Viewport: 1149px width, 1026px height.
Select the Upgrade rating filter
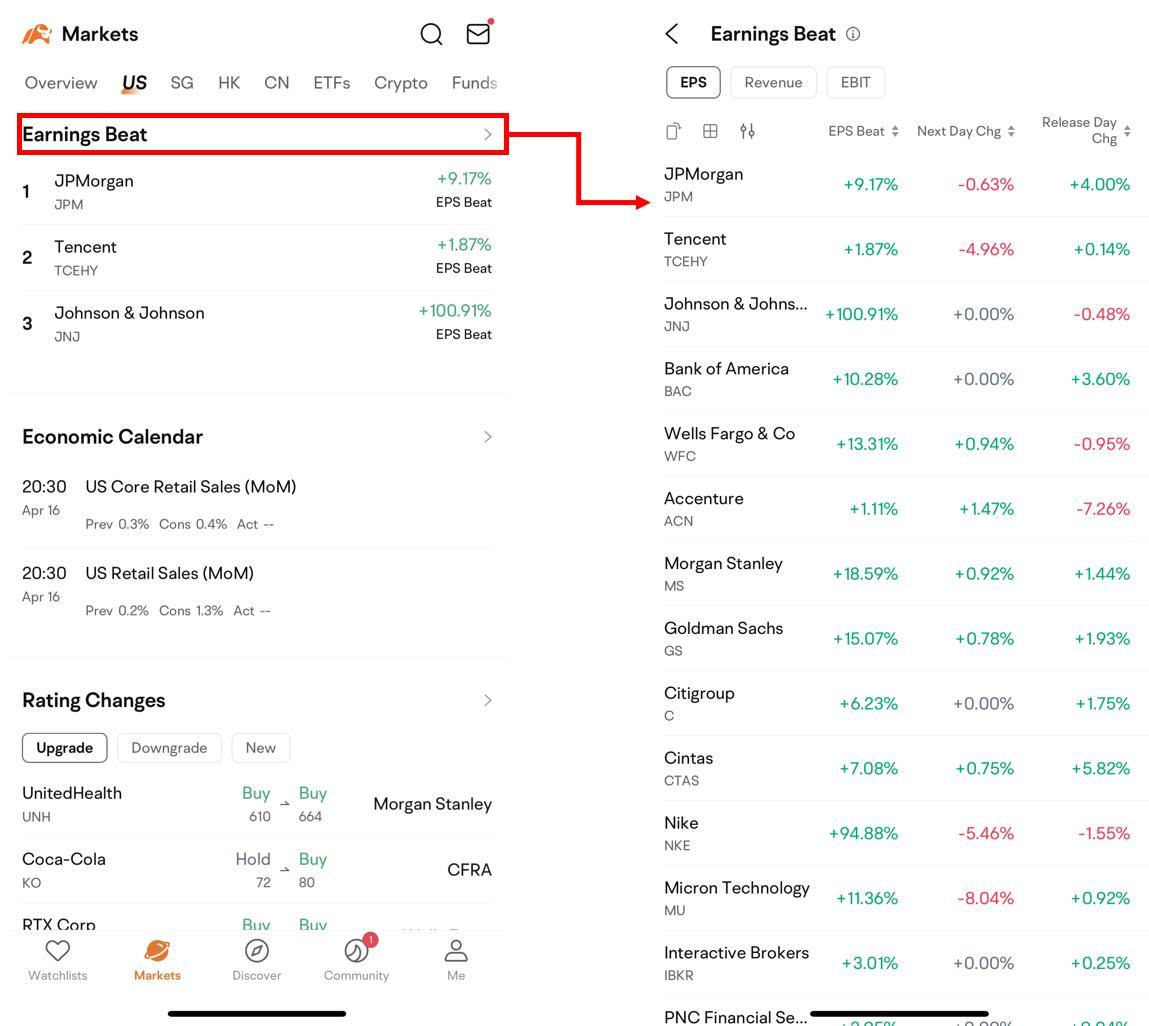tap(64, 748)
